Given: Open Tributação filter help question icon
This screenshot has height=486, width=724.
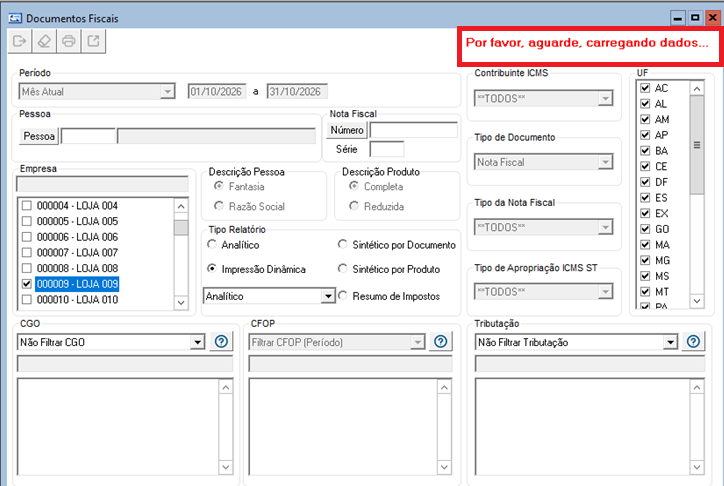Looking at the screenshot, I should coord(694,342).
